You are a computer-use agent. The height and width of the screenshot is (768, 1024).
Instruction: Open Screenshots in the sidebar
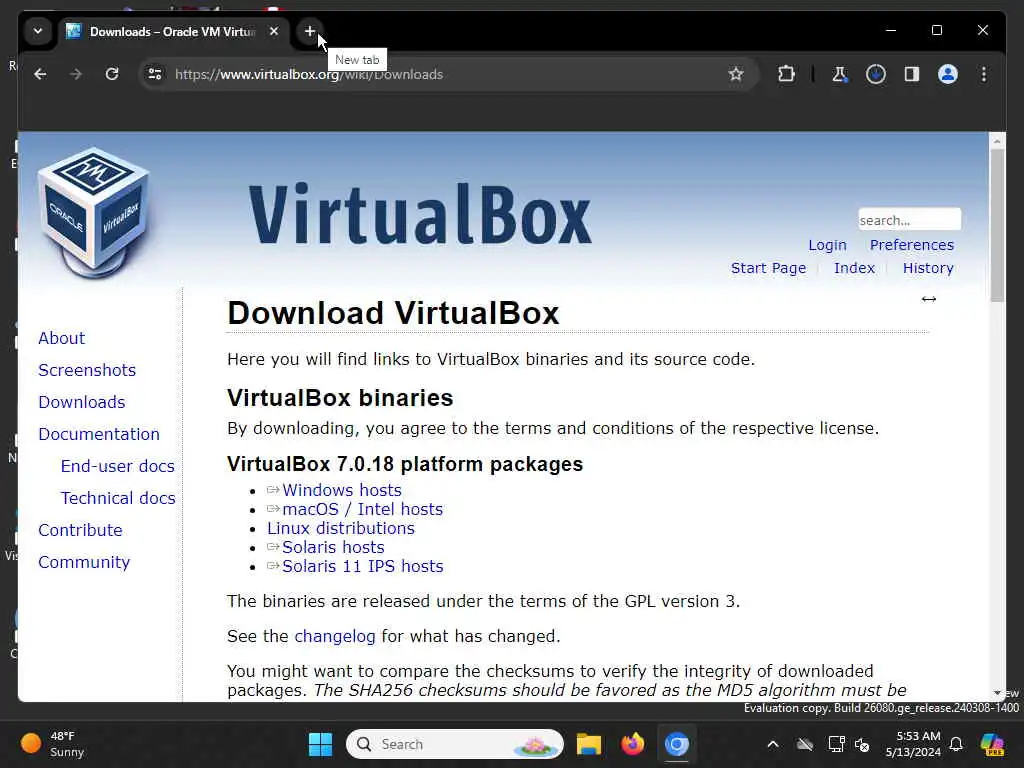(87, 370)
